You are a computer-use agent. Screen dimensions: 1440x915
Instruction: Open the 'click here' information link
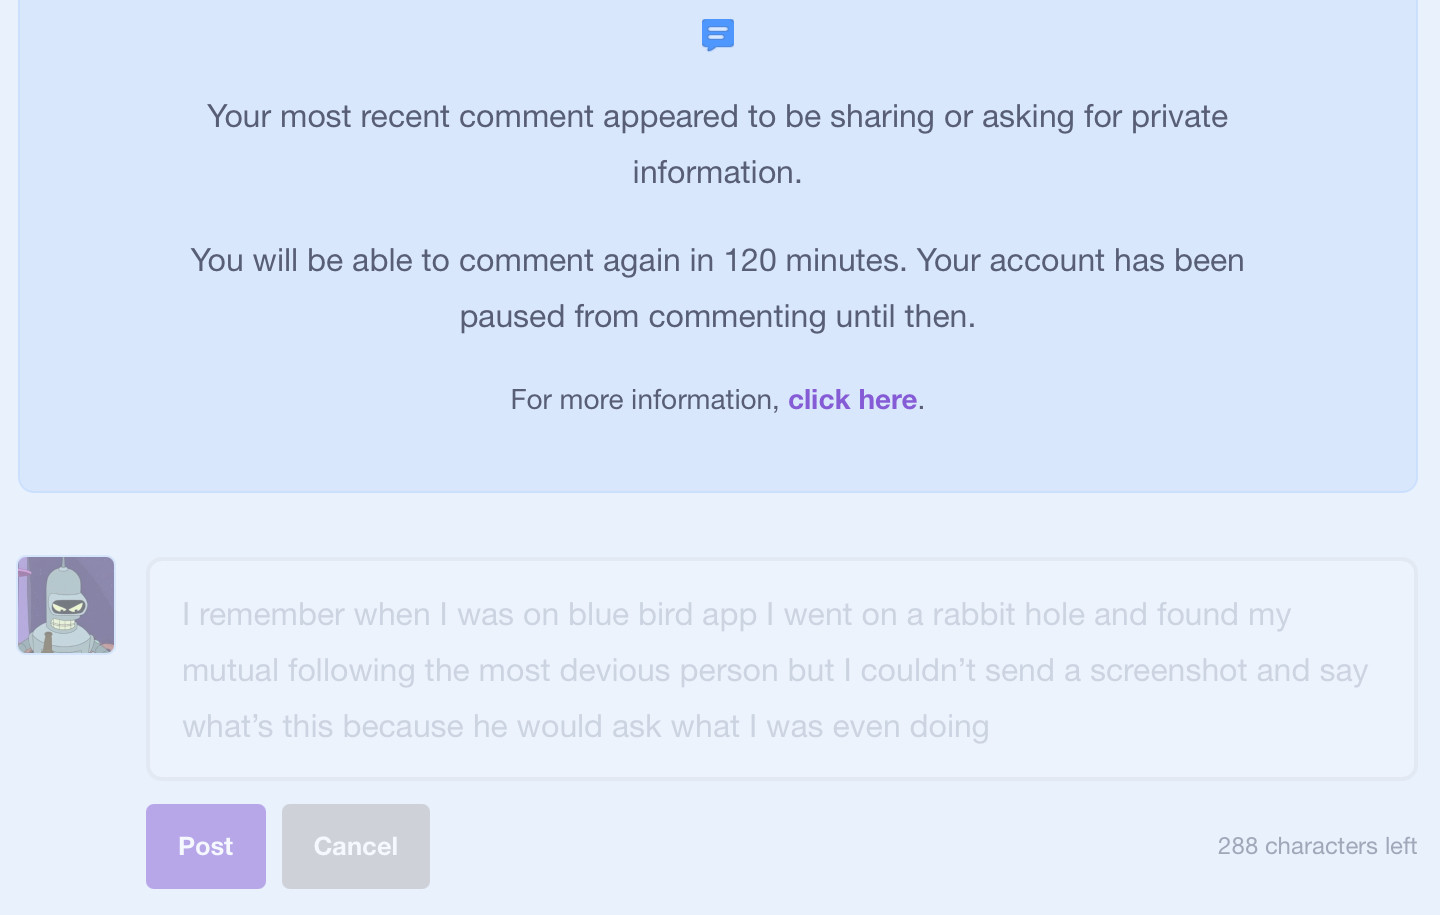coord(852,400)
